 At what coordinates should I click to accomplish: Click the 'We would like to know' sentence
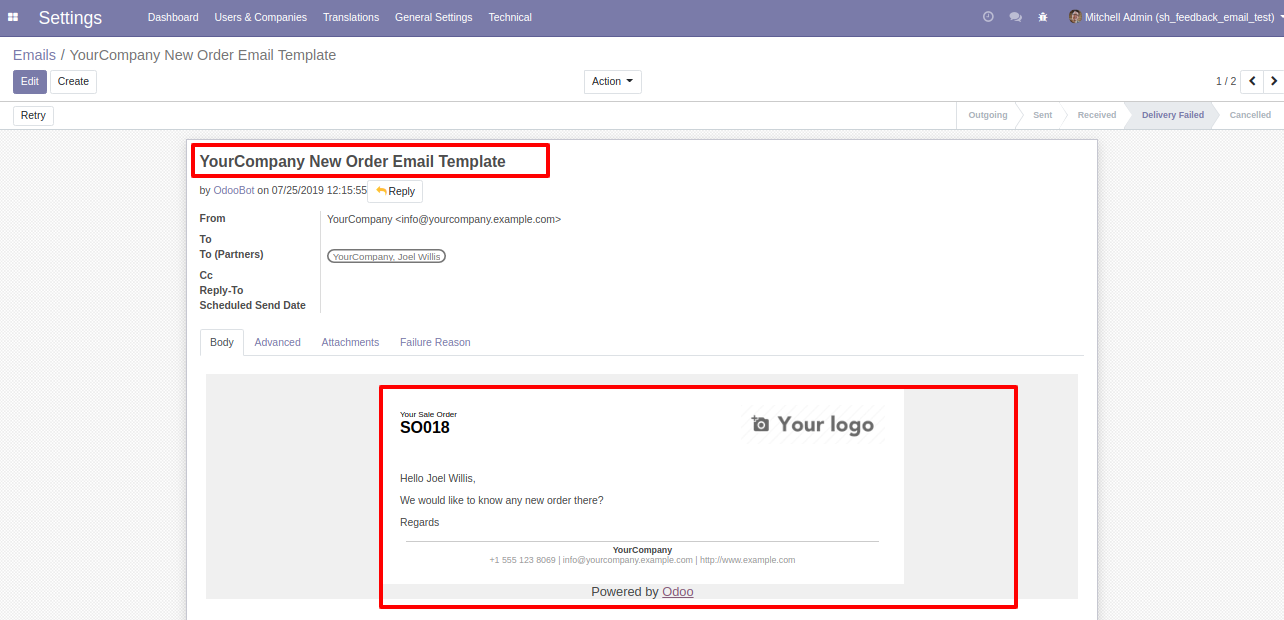coord(502,501)
